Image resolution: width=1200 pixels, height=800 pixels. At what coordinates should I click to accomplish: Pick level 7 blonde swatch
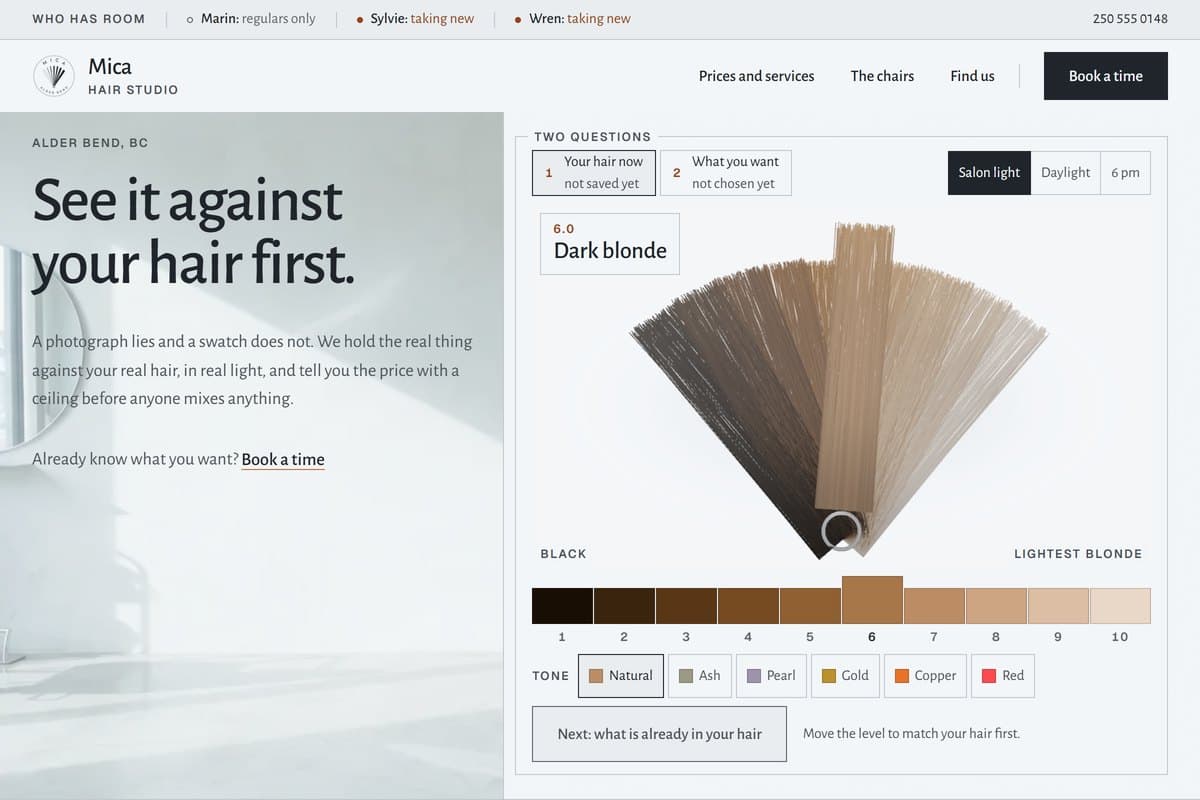(x=934, y=606)
